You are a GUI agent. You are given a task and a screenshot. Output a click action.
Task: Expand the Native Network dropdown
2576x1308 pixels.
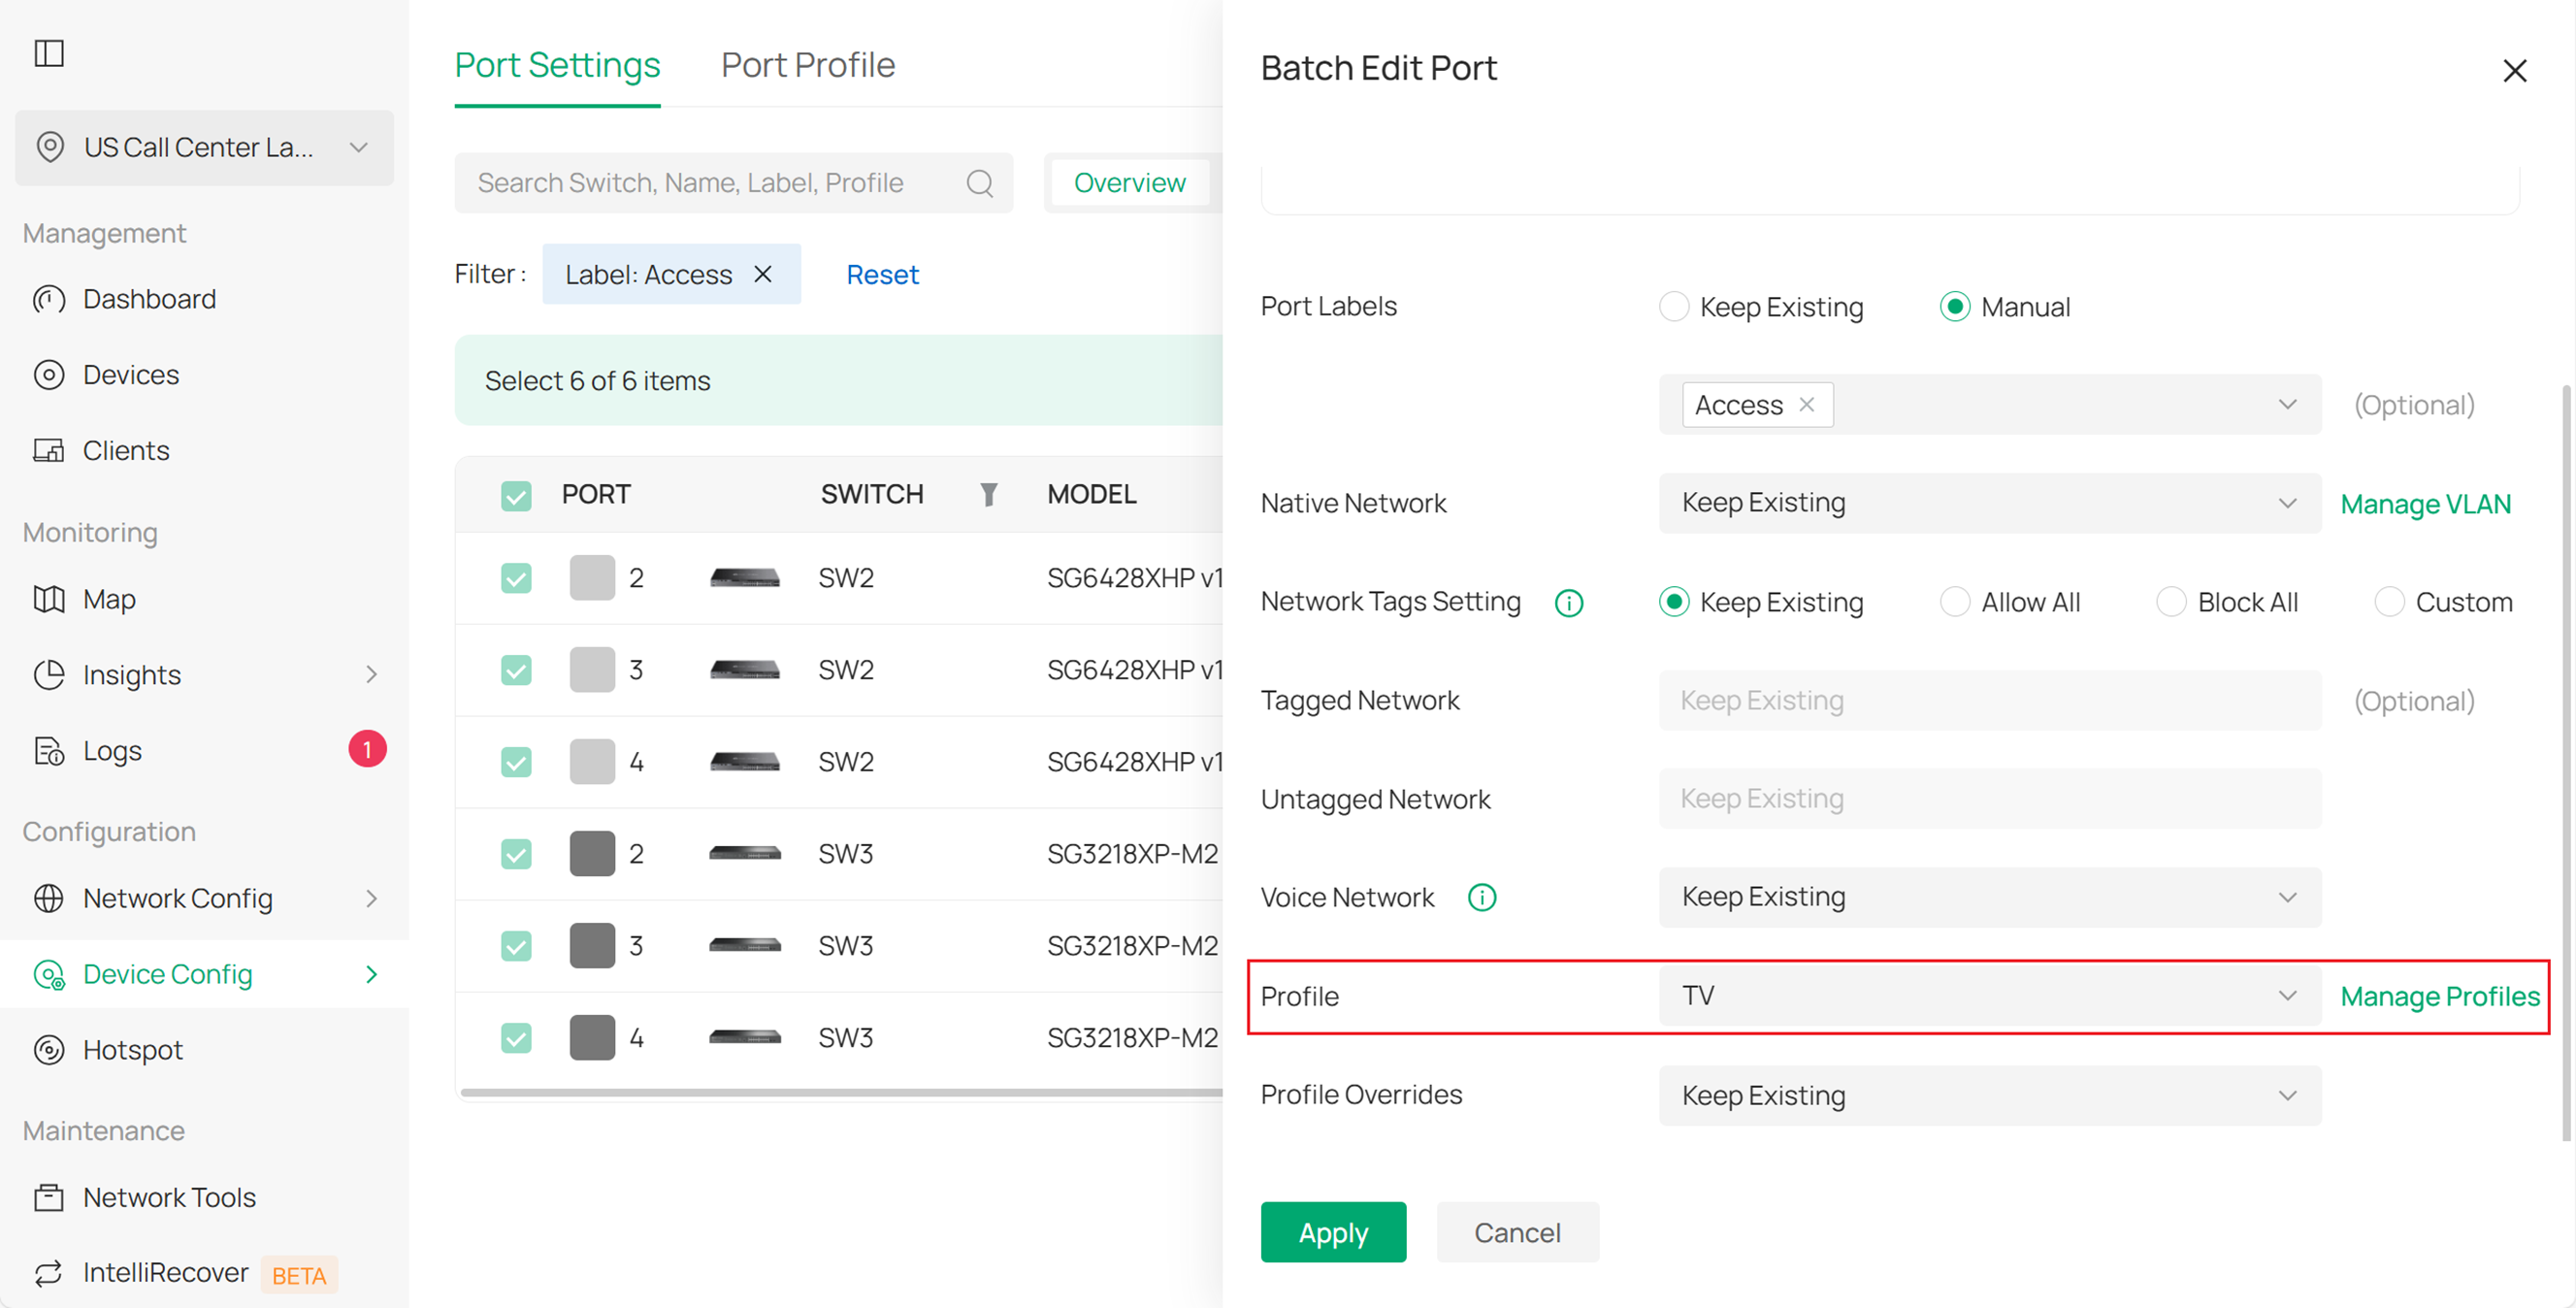pyautogui.click(x=1990, y=502)
